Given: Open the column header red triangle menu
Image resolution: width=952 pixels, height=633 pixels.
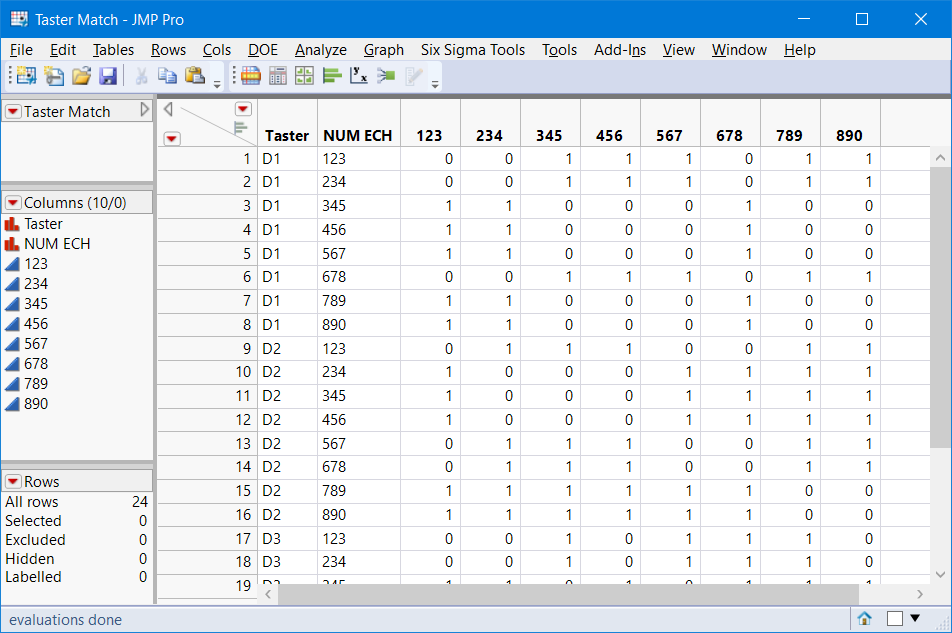Looking at the screenshot, I should pos(243,109).
